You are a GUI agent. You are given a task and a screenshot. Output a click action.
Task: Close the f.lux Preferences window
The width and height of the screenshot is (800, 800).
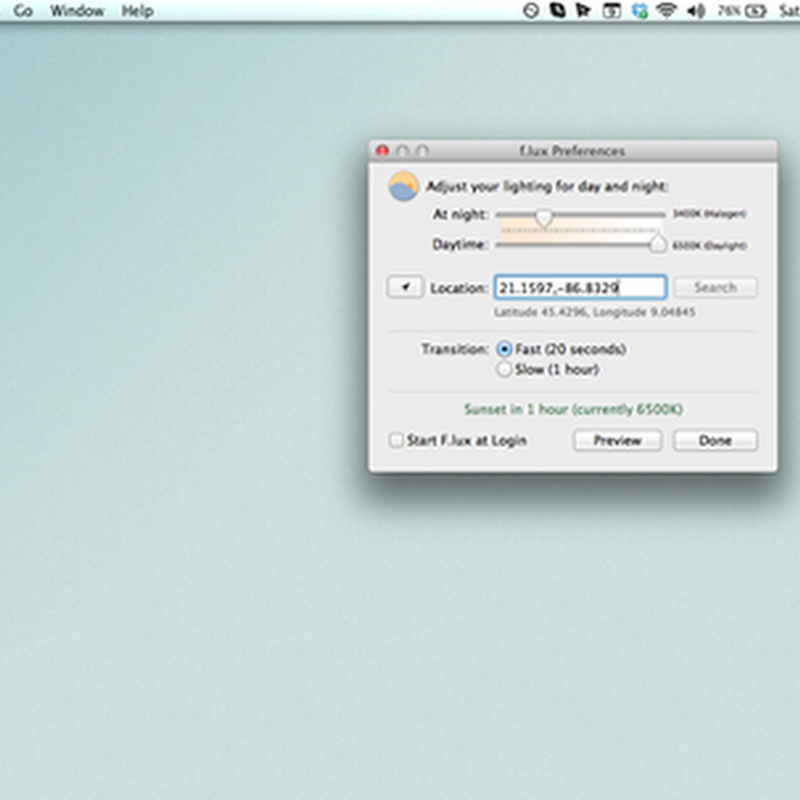tap(383, 151)
